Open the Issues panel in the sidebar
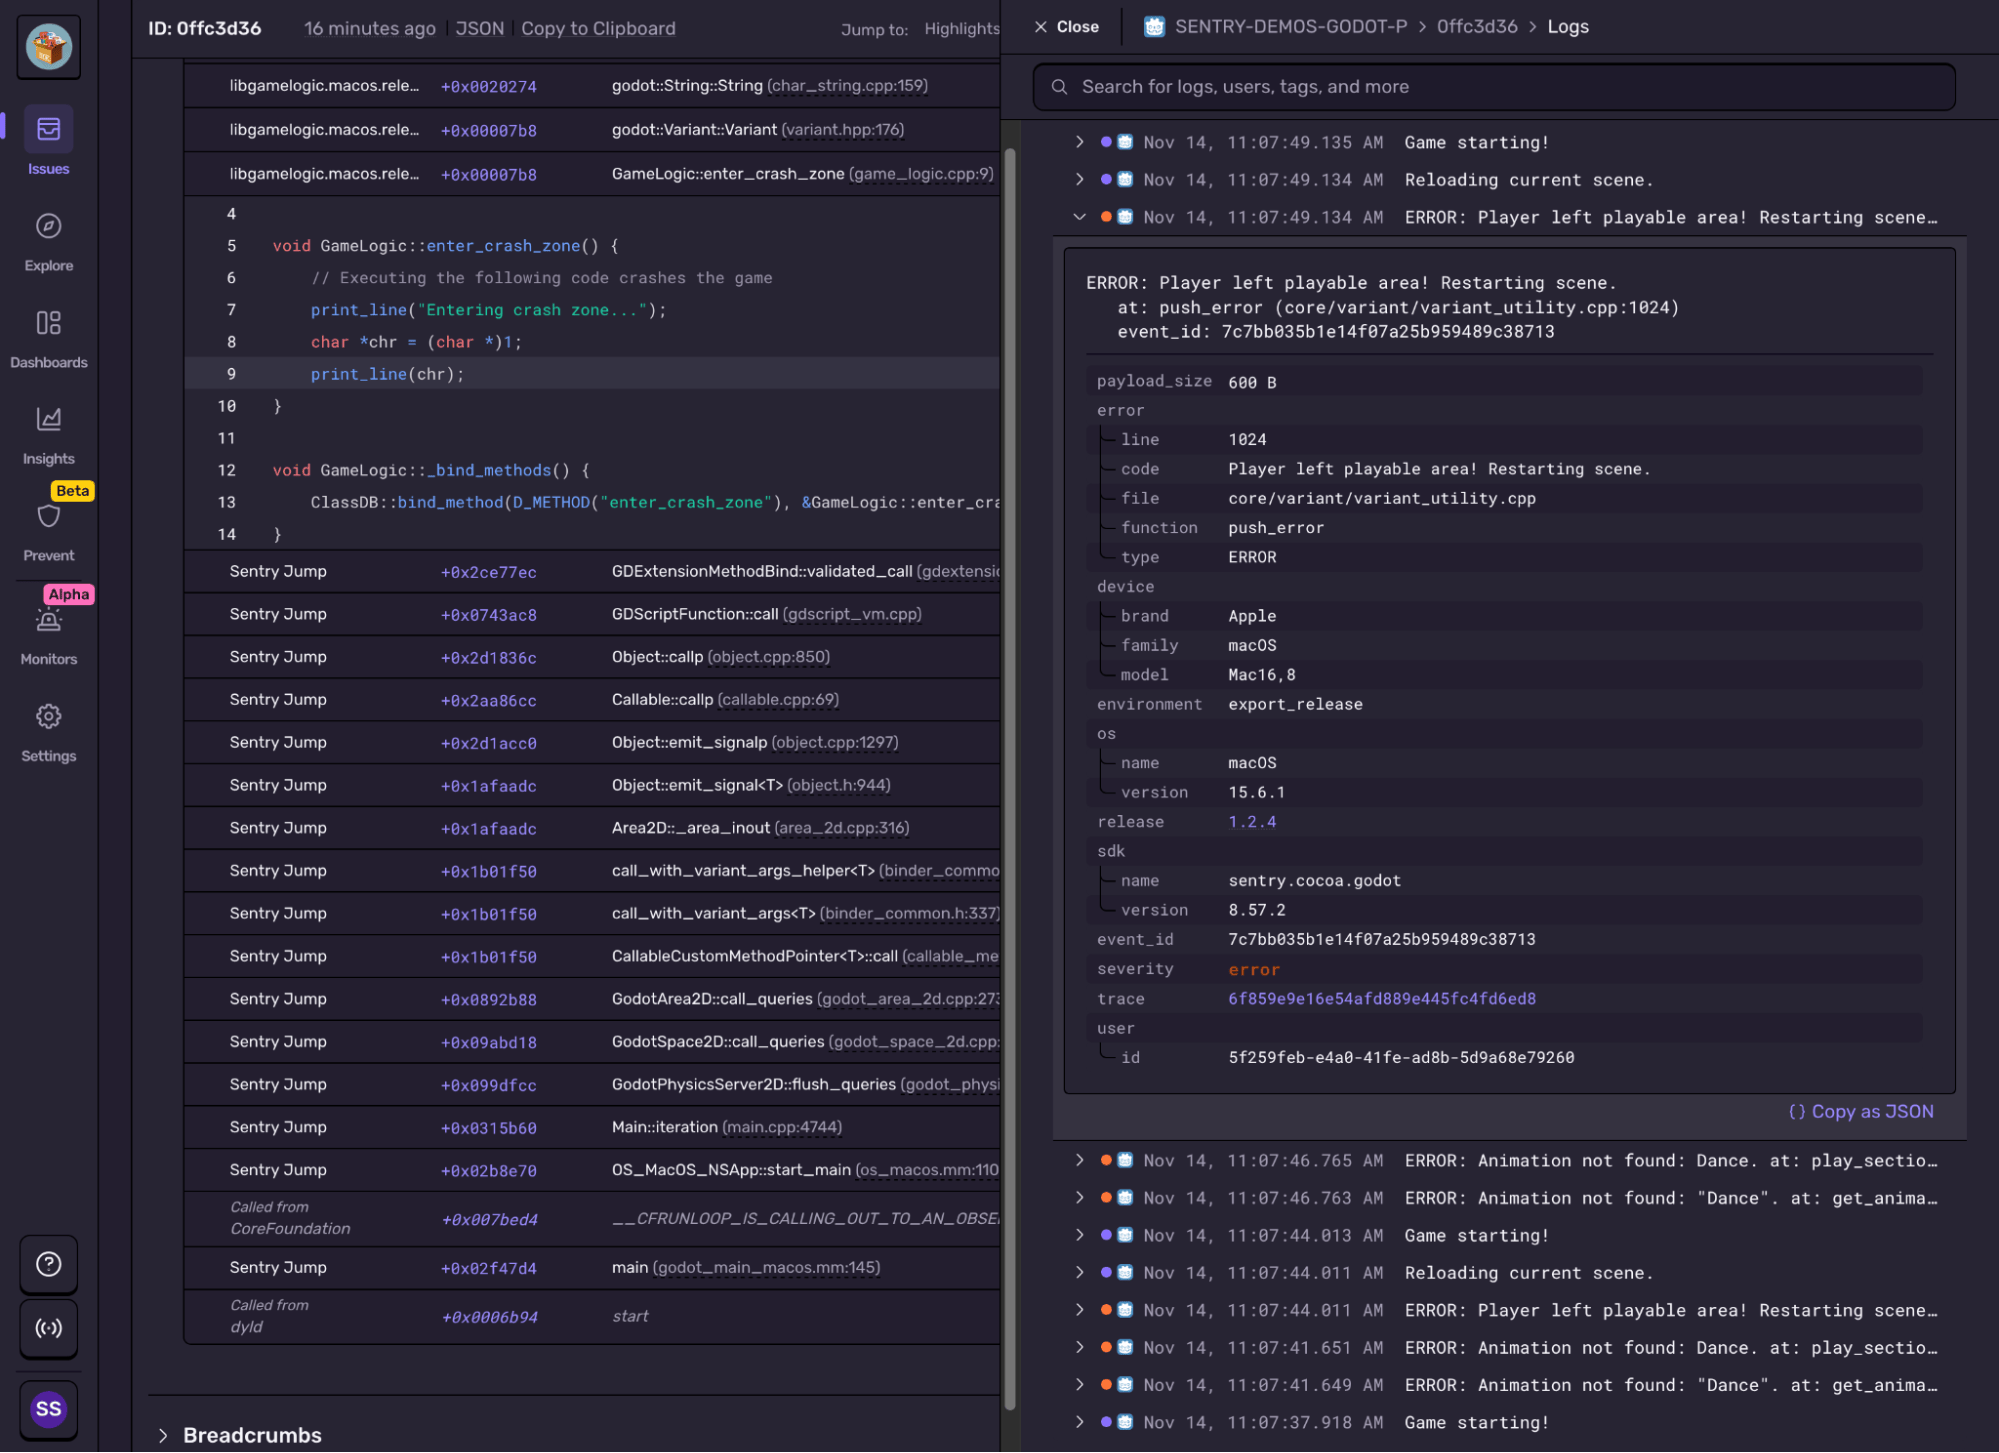This screenshot has height=1453, width=1999. (x=48, y=130)
